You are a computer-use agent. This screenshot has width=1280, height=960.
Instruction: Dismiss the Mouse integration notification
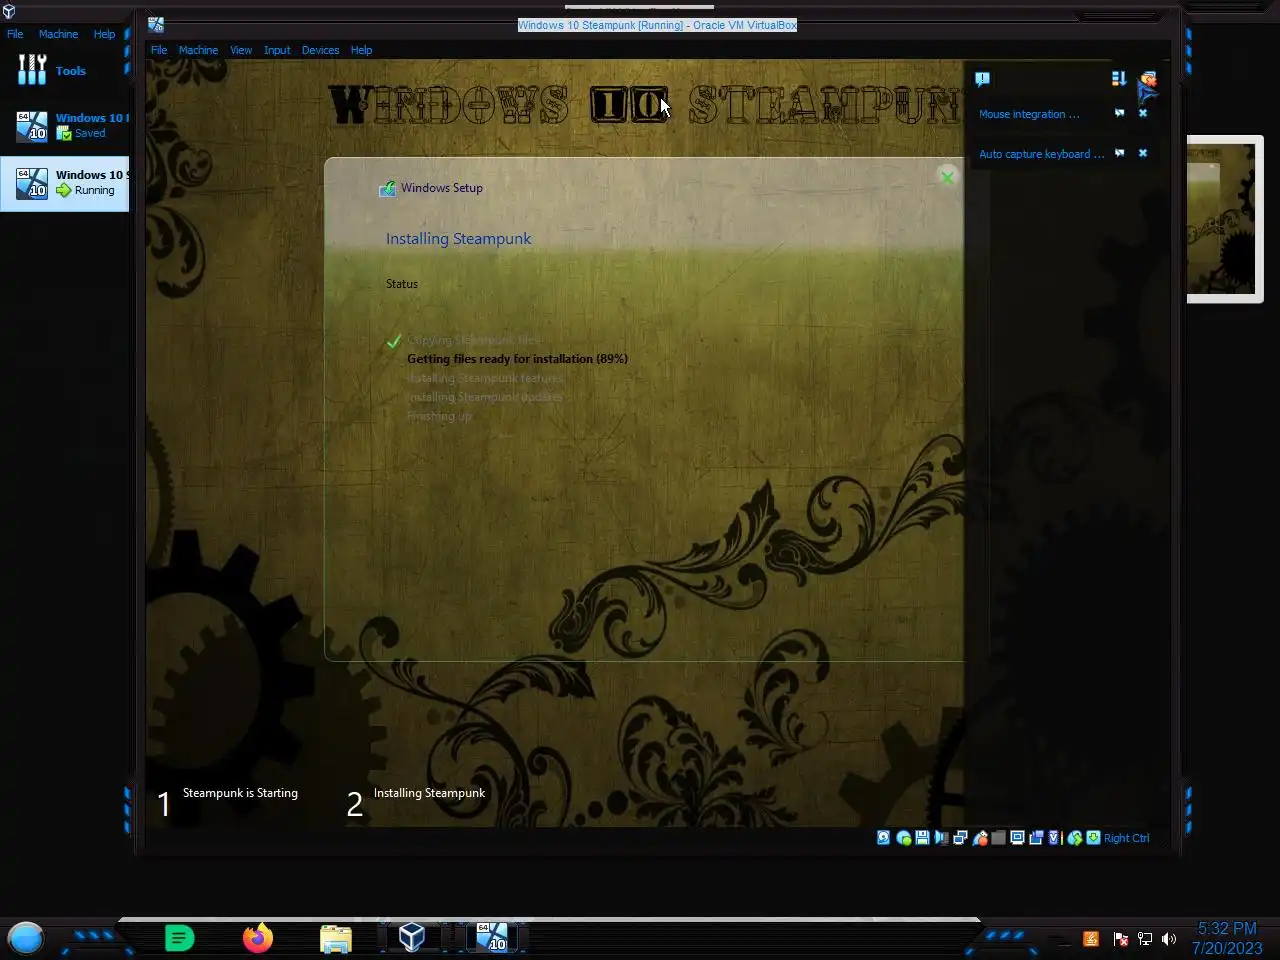pos(1143,113)
